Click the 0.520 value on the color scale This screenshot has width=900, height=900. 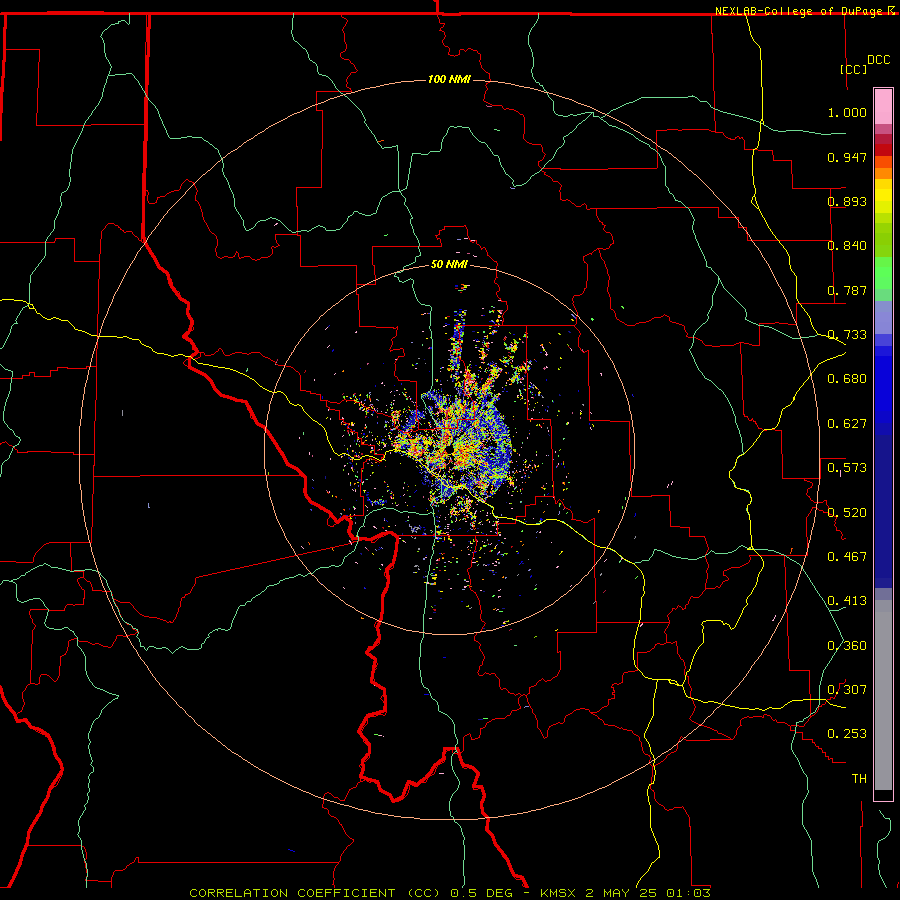tap(847, 513)
